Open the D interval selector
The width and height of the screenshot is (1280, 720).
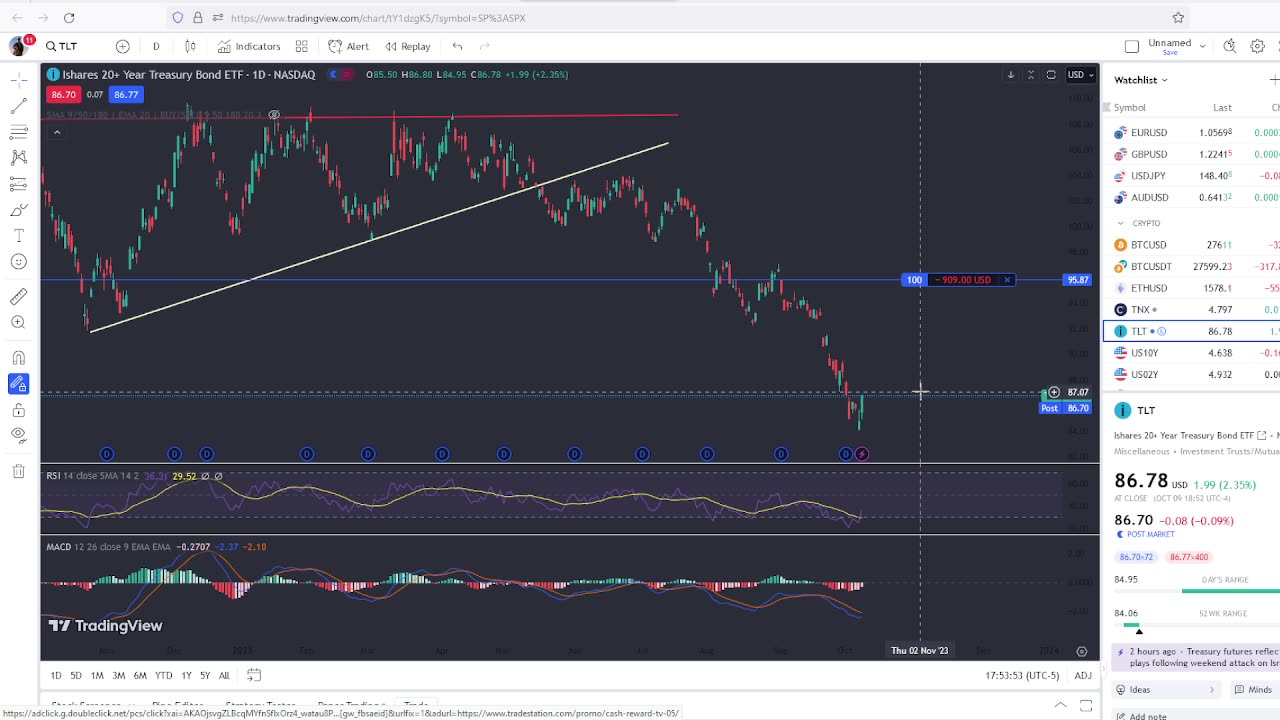tap(156, 46)
